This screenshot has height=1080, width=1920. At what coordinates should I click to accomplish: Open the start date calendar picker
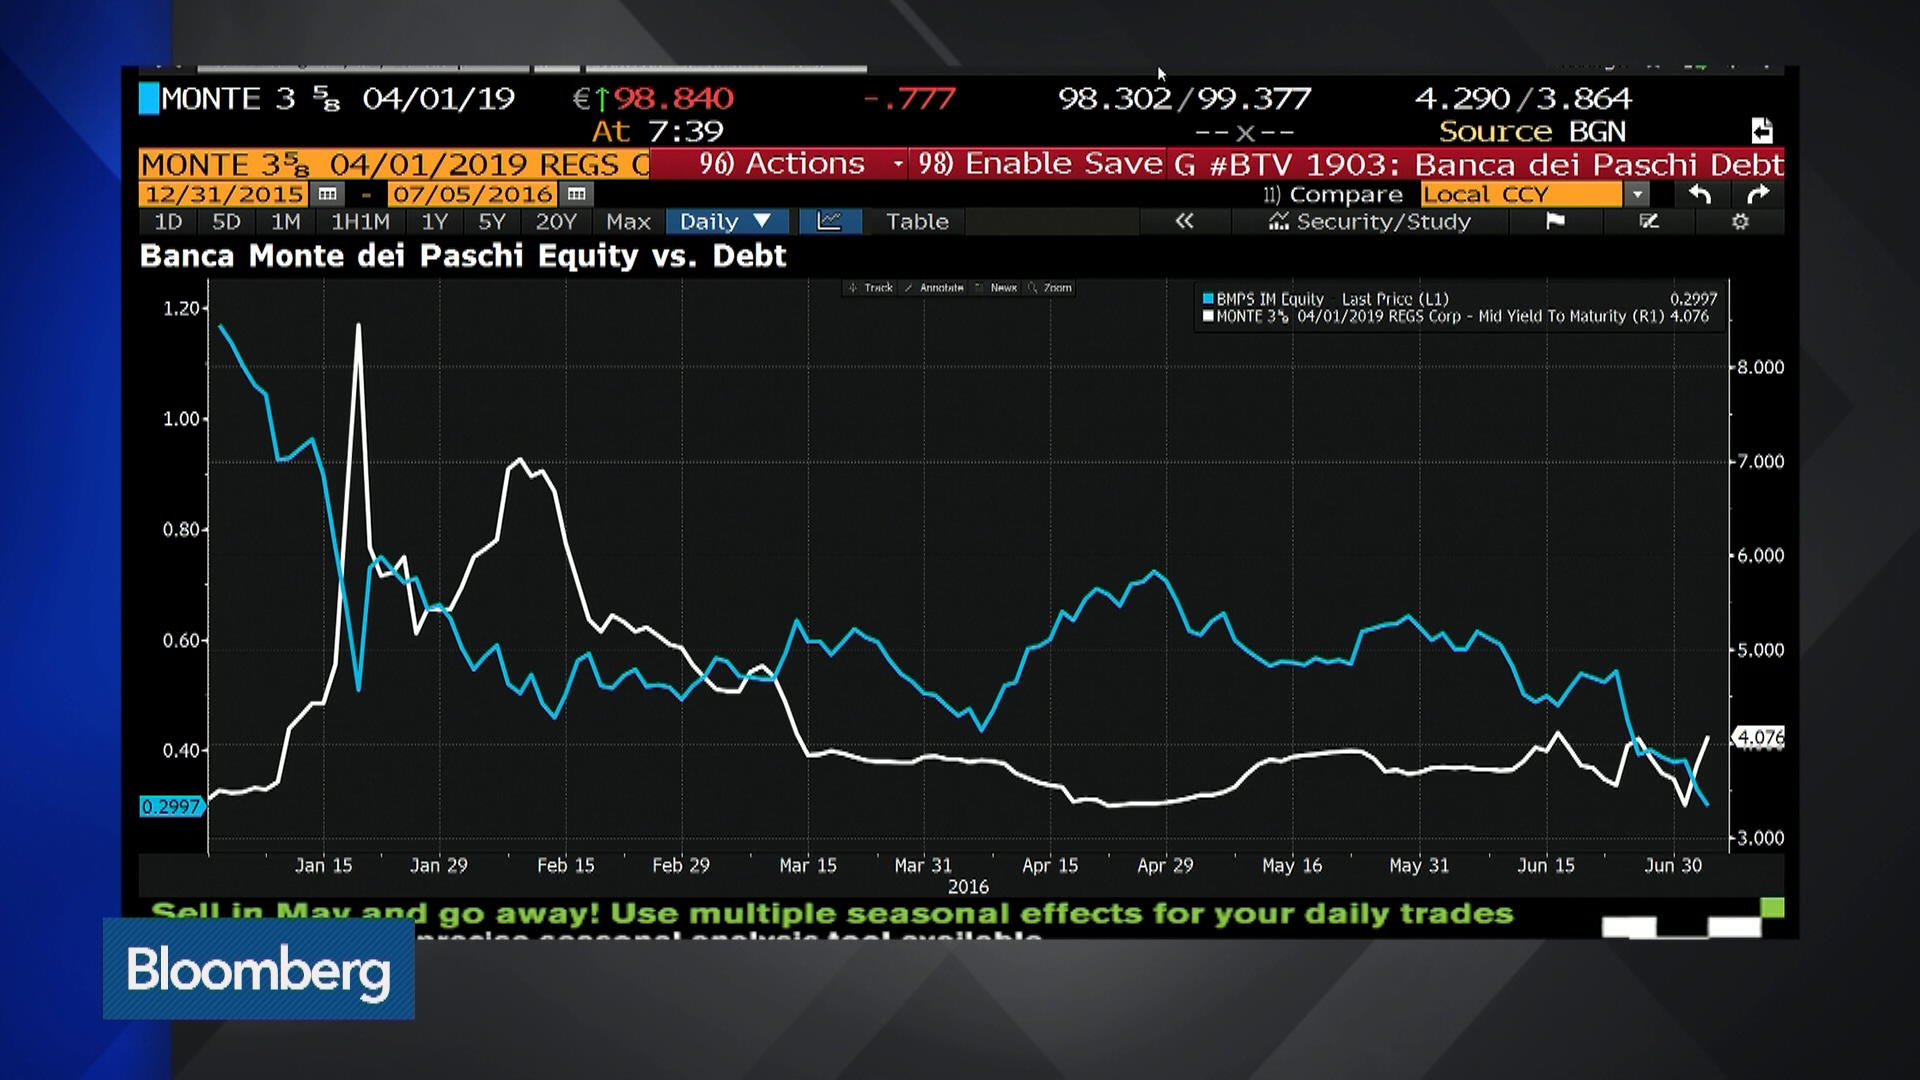click(x=327, y=194)
